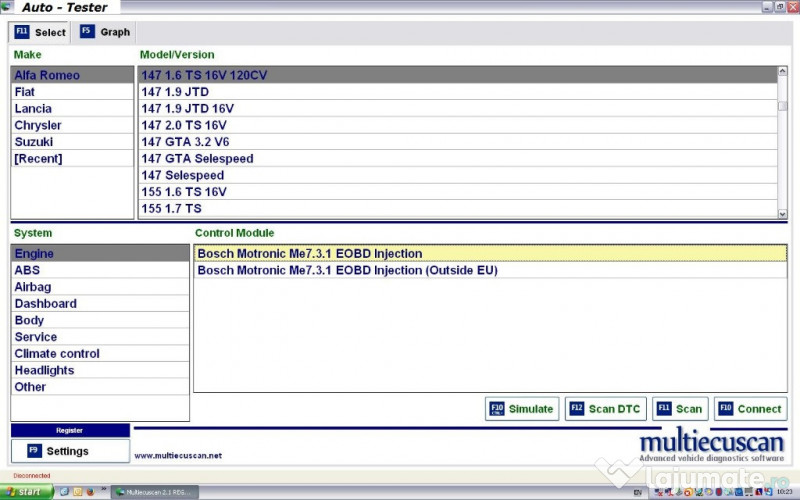Select the 147 1.9 JTD model
This screenshot has width=800, height=500.
(458, 92)
